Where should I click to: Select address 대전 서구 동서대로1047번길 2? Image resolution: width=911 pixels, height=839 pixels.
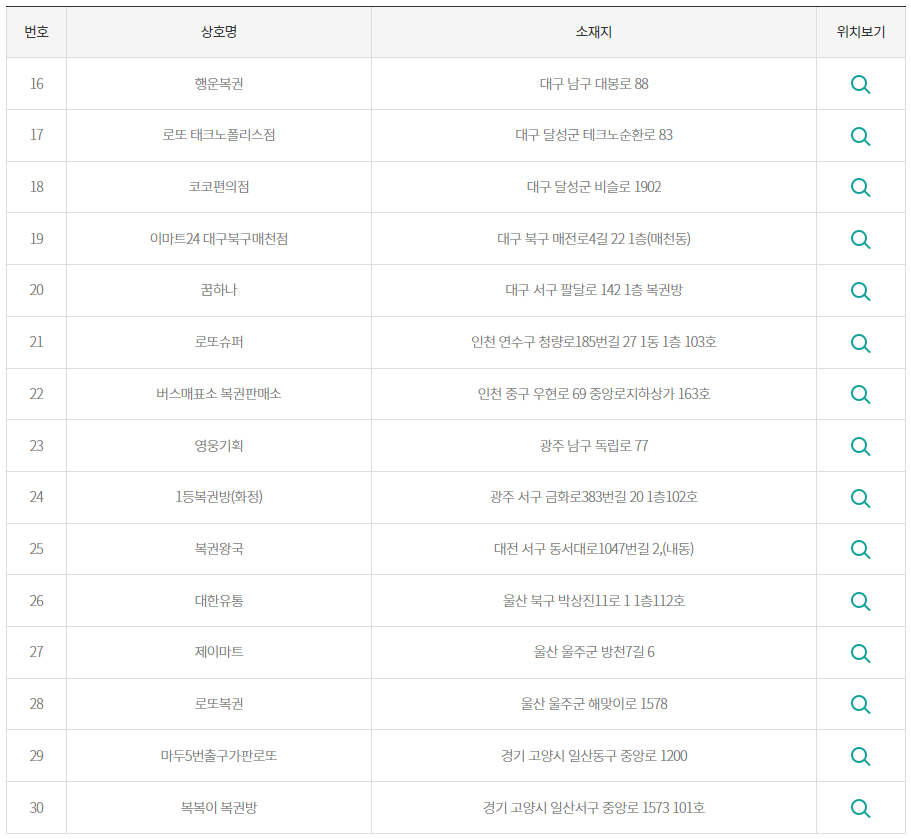[x=577, y=548]
